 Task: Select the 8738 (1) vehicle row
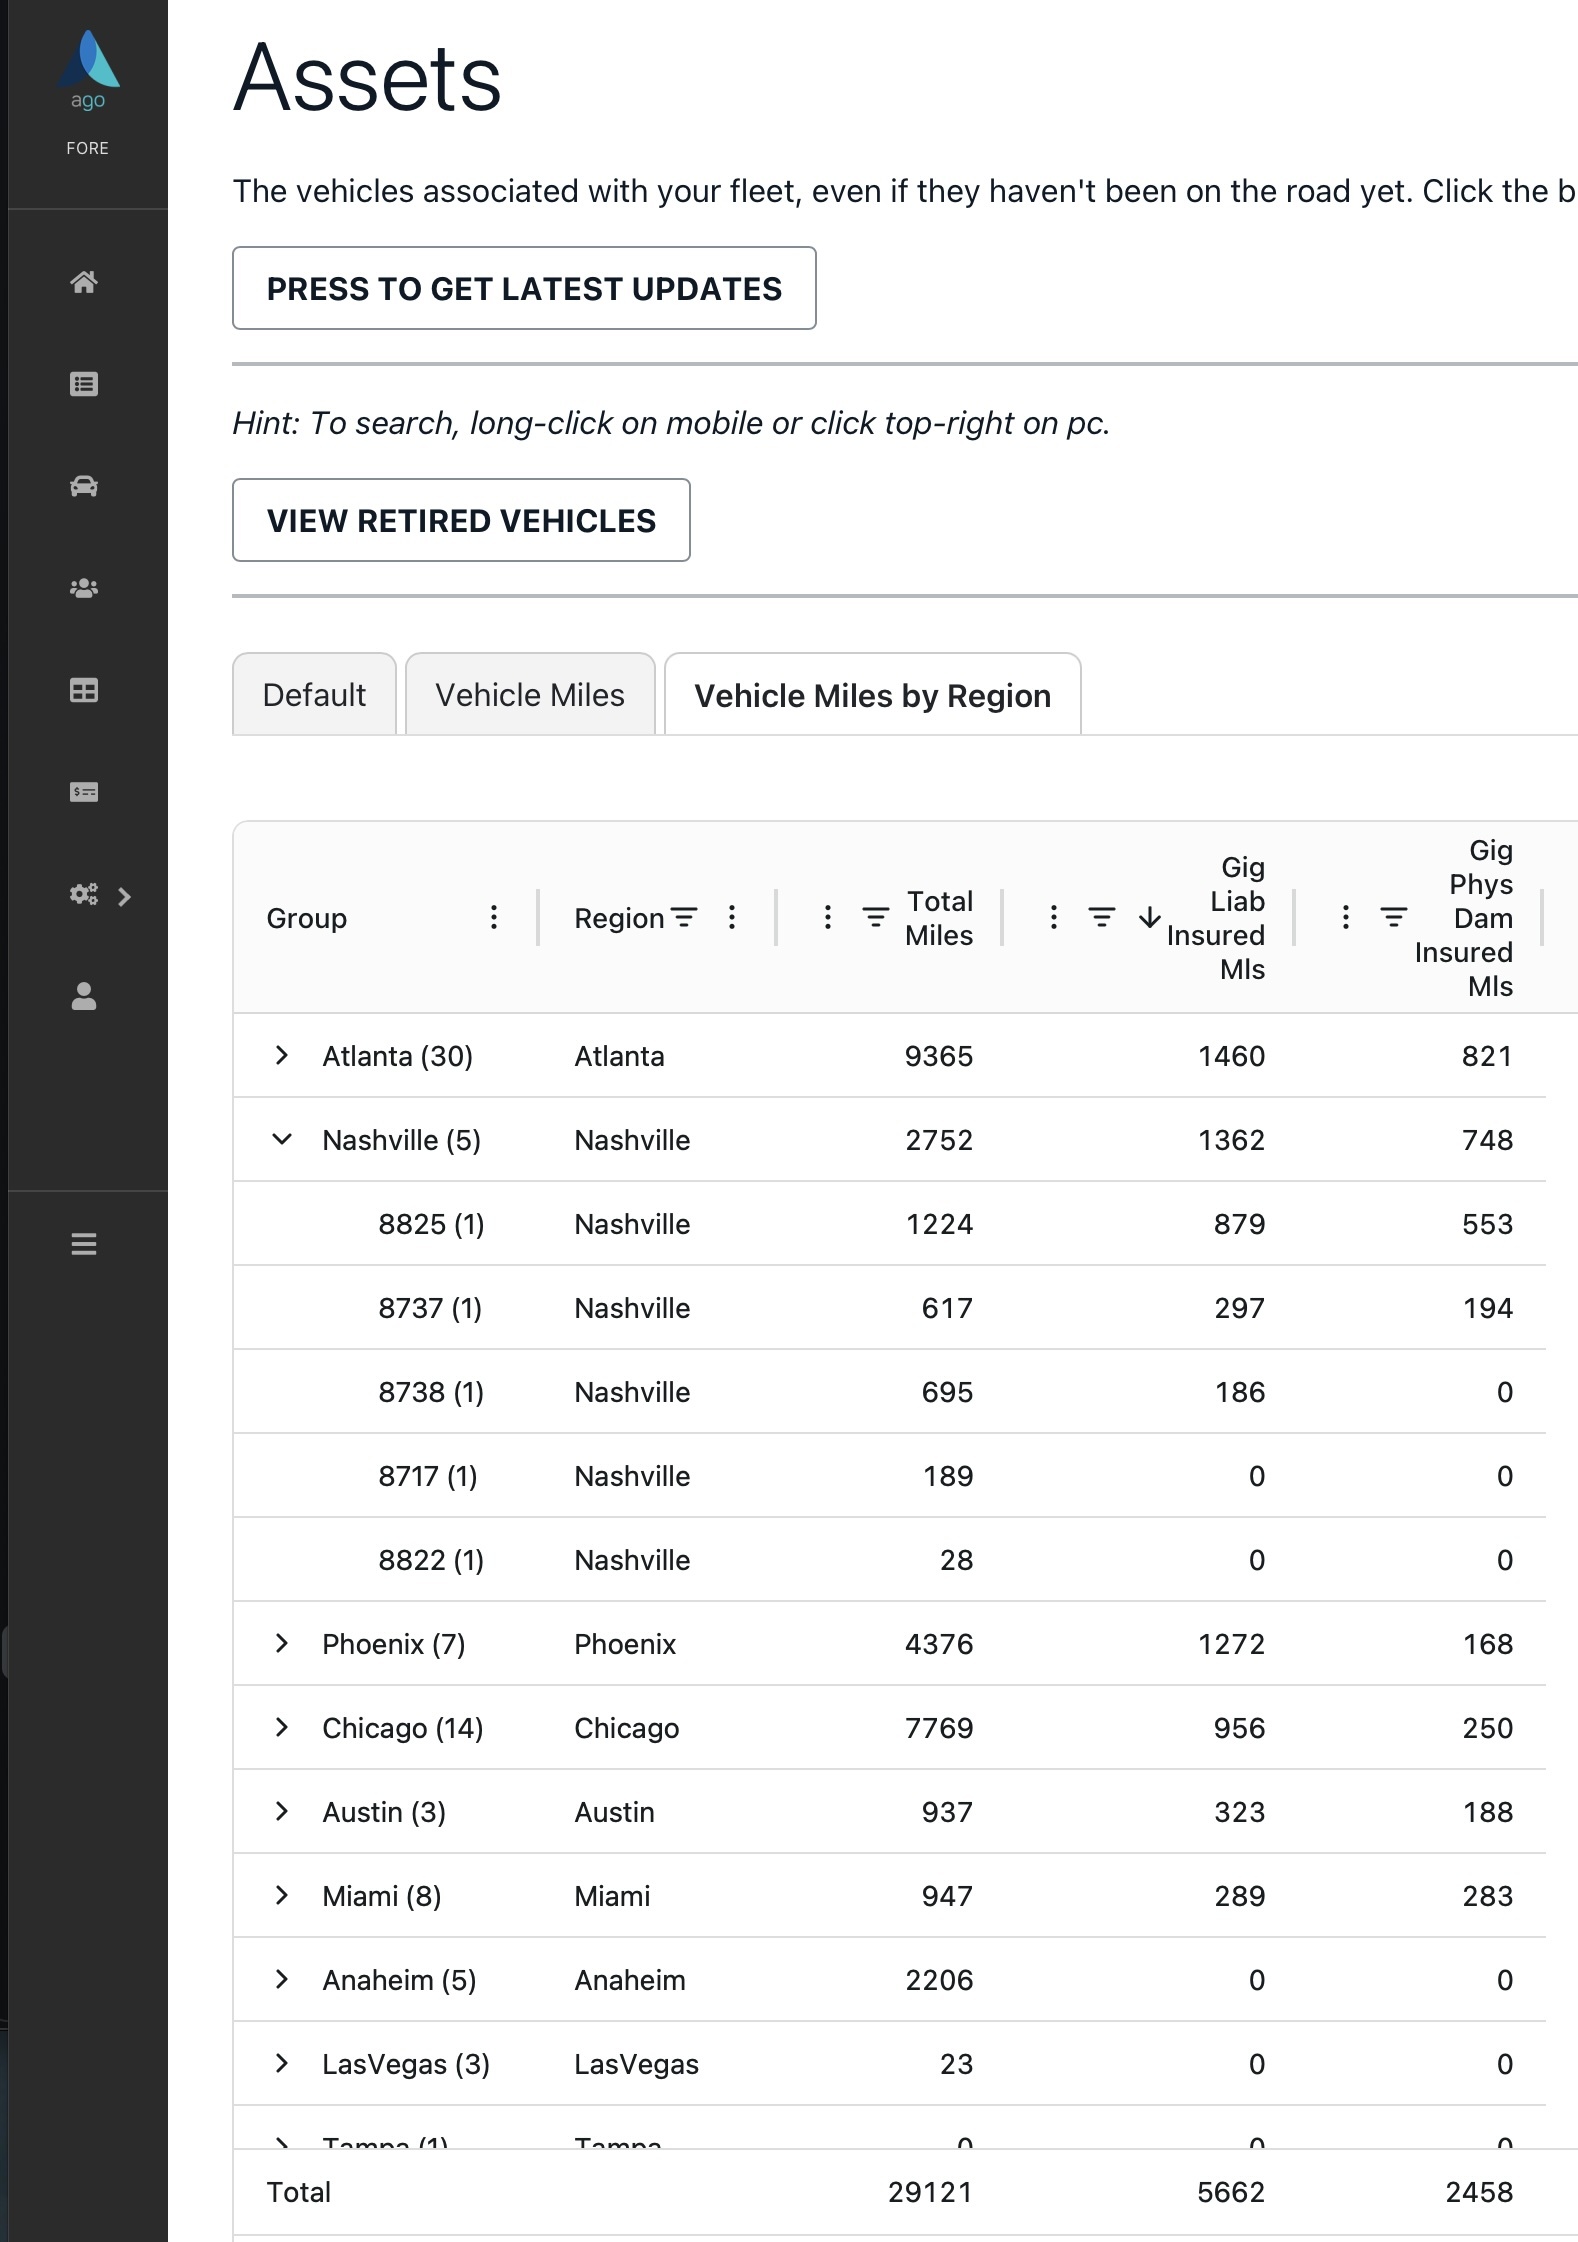[889, 1392]
